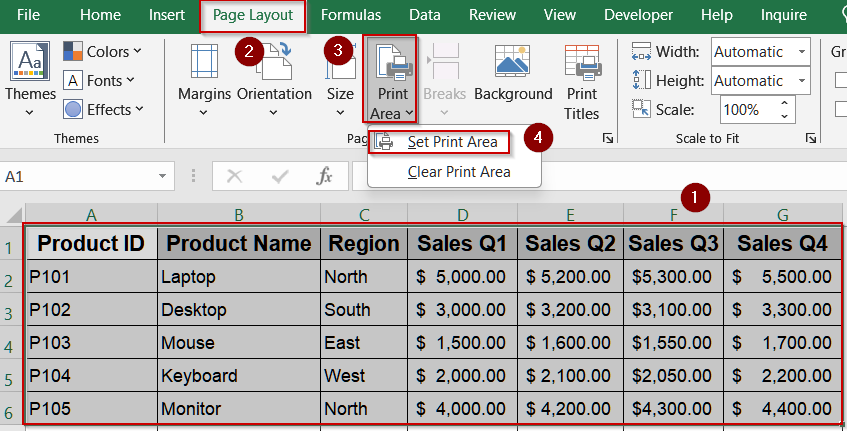Switch to the Formulas tab
Image resolution: width=847 pixels, height=431 pixels.
tap(350, 15)
